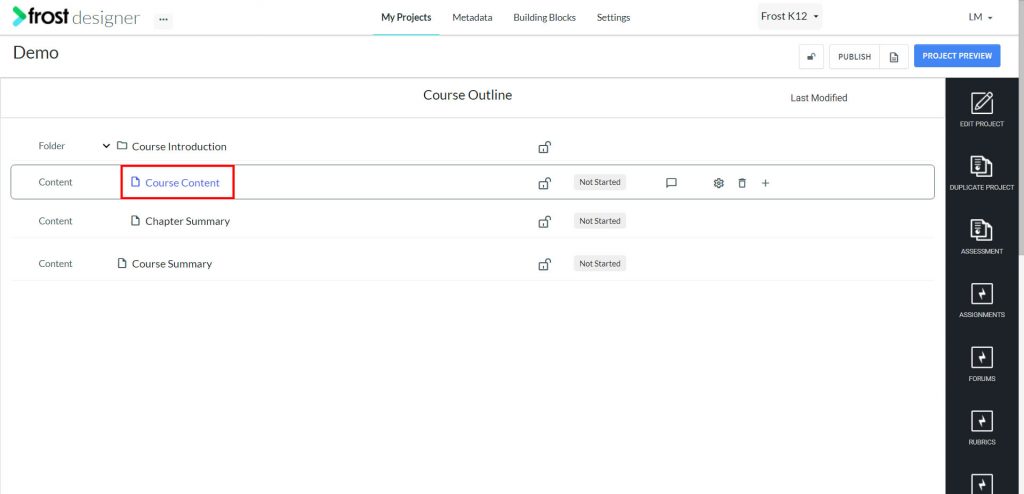Open settings gear for Course Content row
The image size is (1024, 494).
coord(718,183)
